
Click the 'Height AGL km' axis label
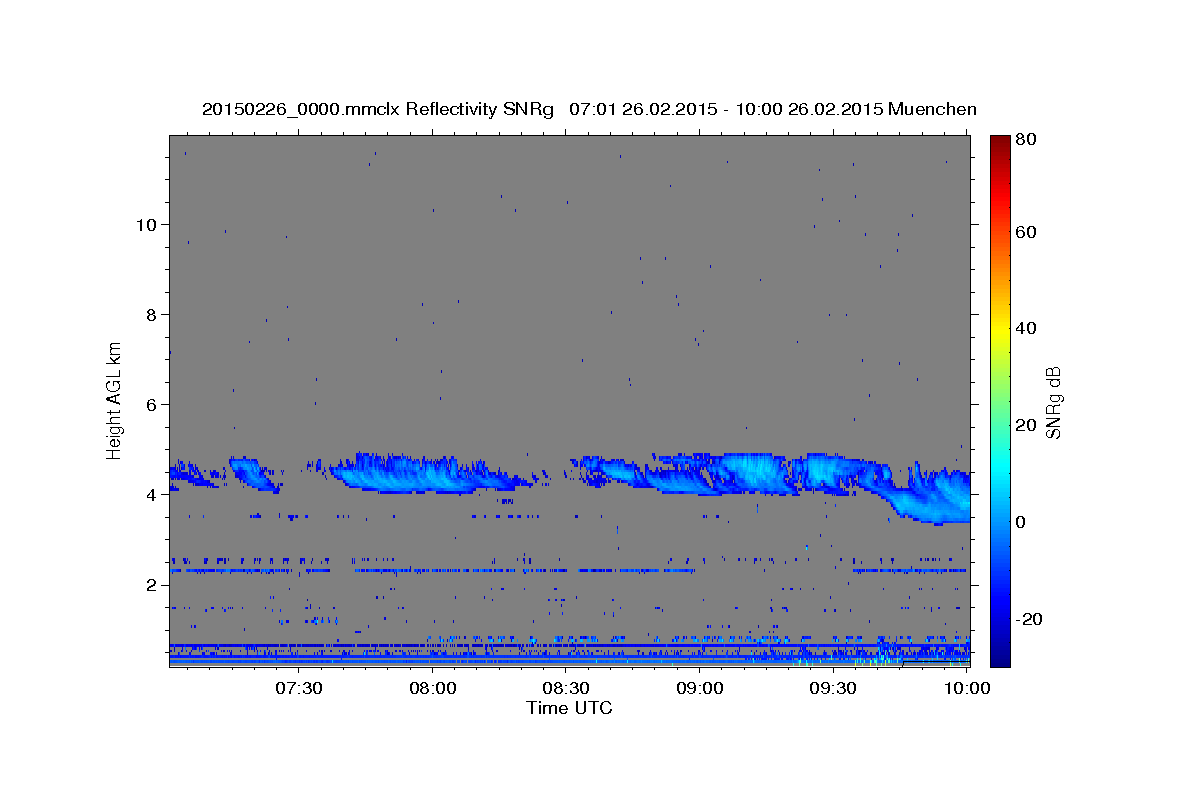[x=115, y=401]
